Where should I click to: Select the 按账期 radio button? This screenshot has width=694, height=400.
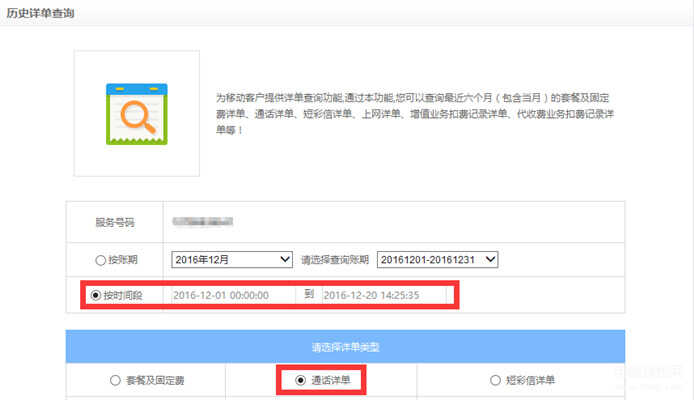tap(100, 260)
